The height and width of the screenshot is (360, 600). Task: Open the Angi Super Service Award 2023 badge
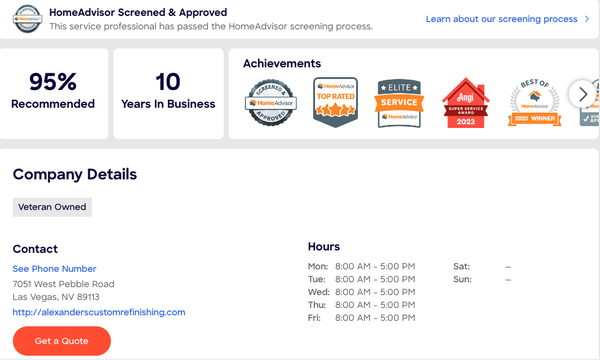point(466,103)
